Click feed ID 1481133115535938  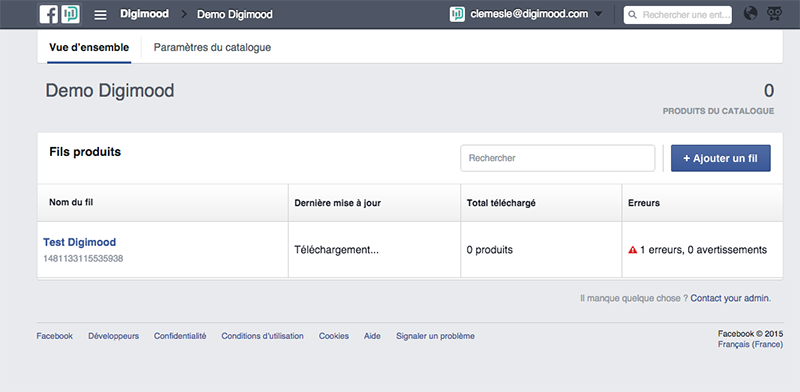point(83,259)
